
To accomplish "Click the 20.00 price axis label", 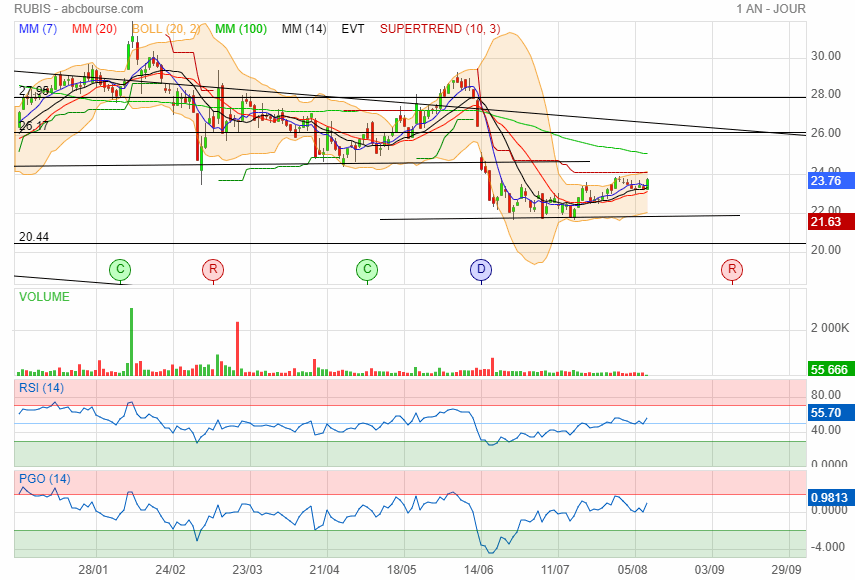I will pos(826,250).
